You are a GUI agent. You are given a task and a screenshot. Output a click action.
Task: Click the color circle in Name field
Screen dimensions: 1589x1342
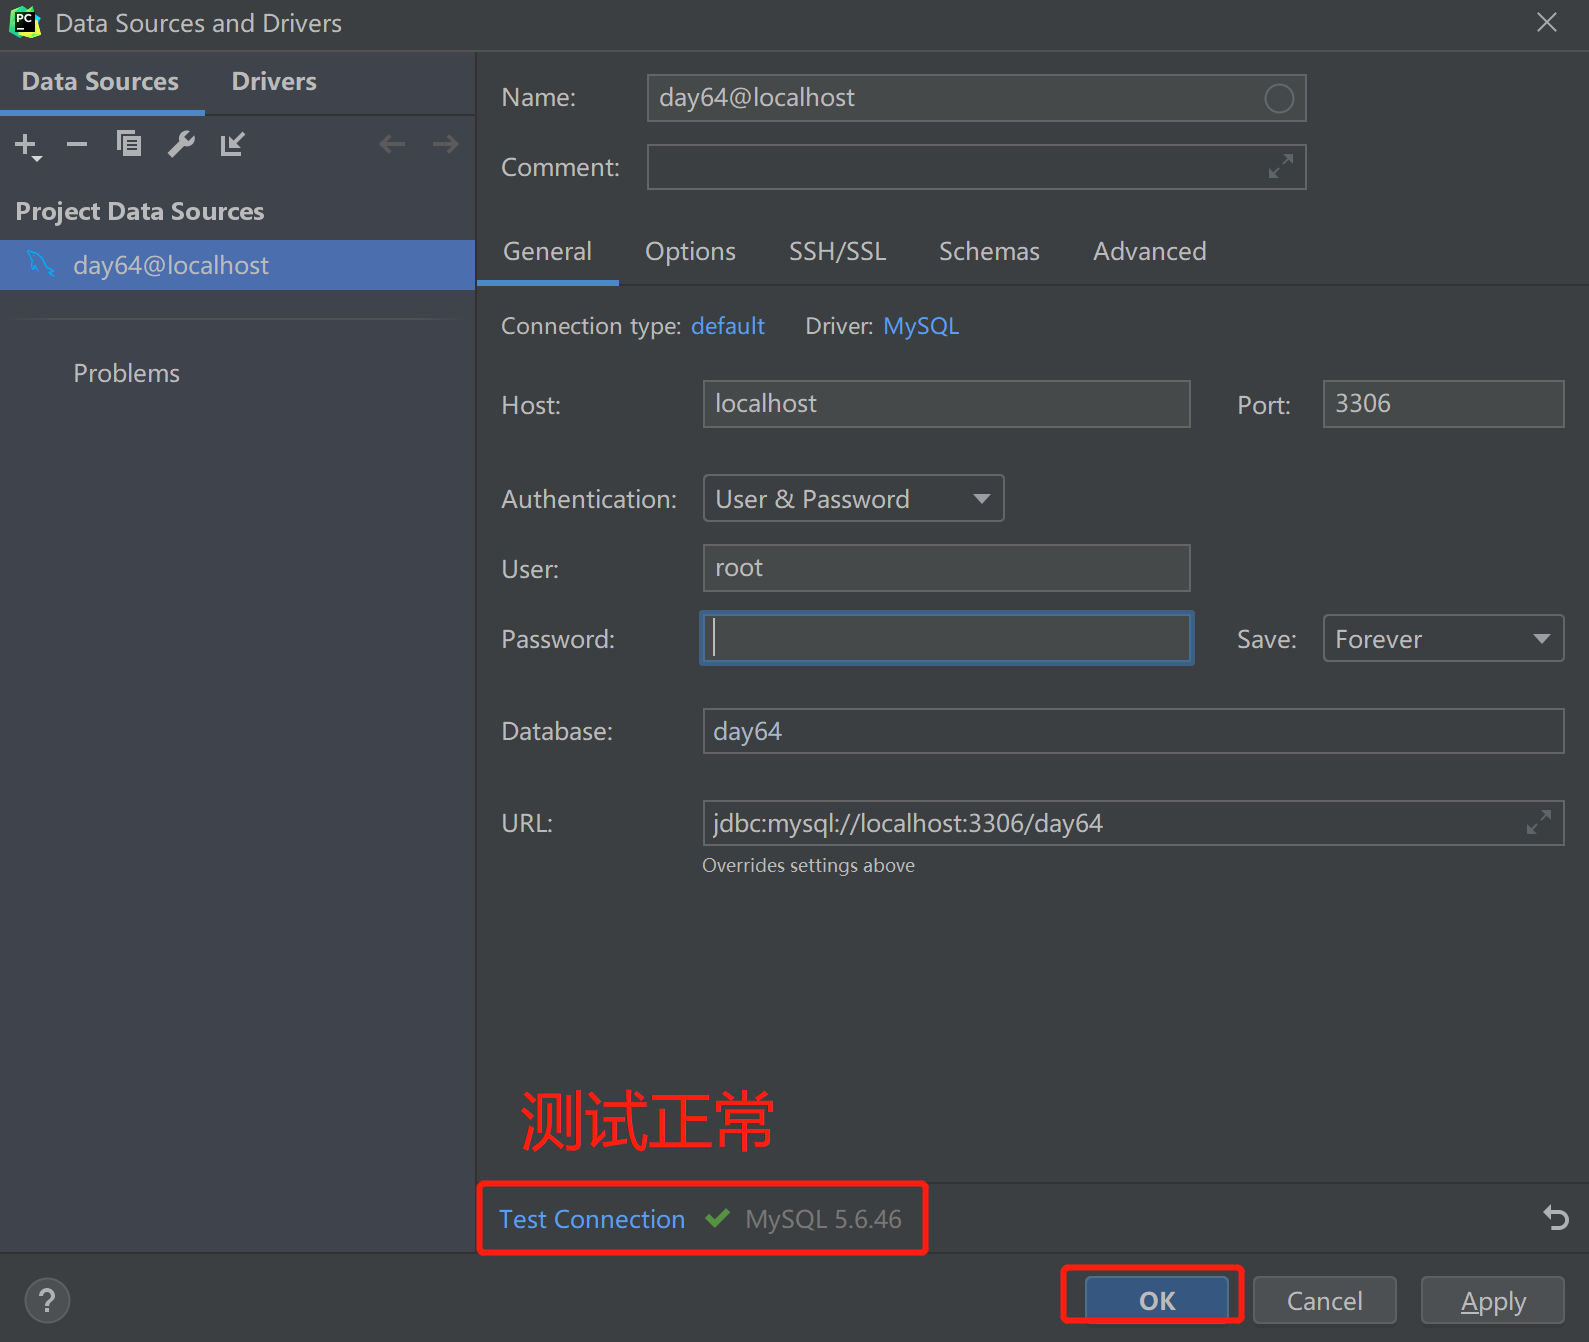pos(1279,98)
